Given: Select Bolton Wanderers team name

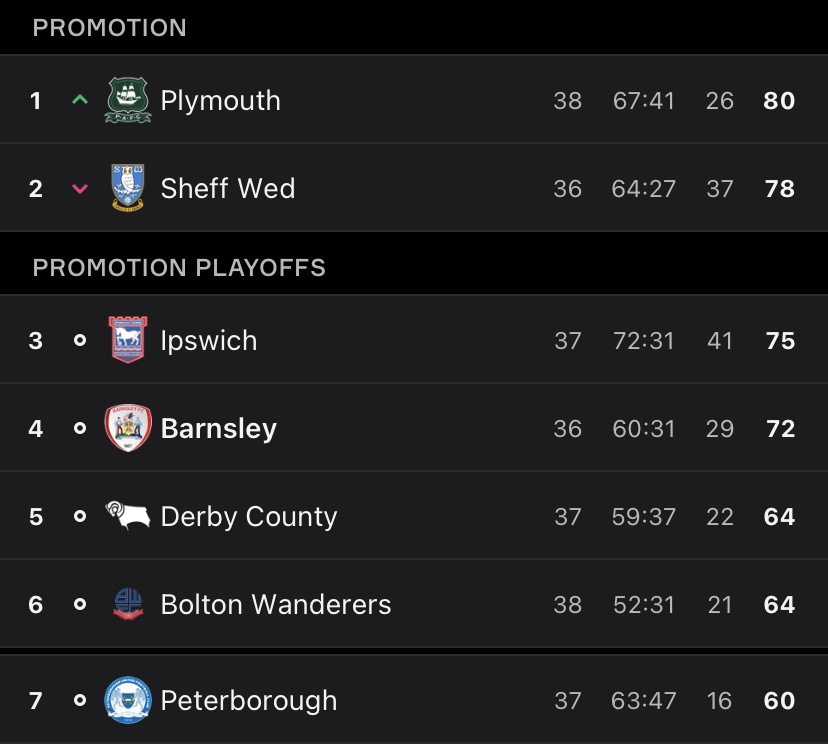Looking at the screenshot, I should pos(276,605).
